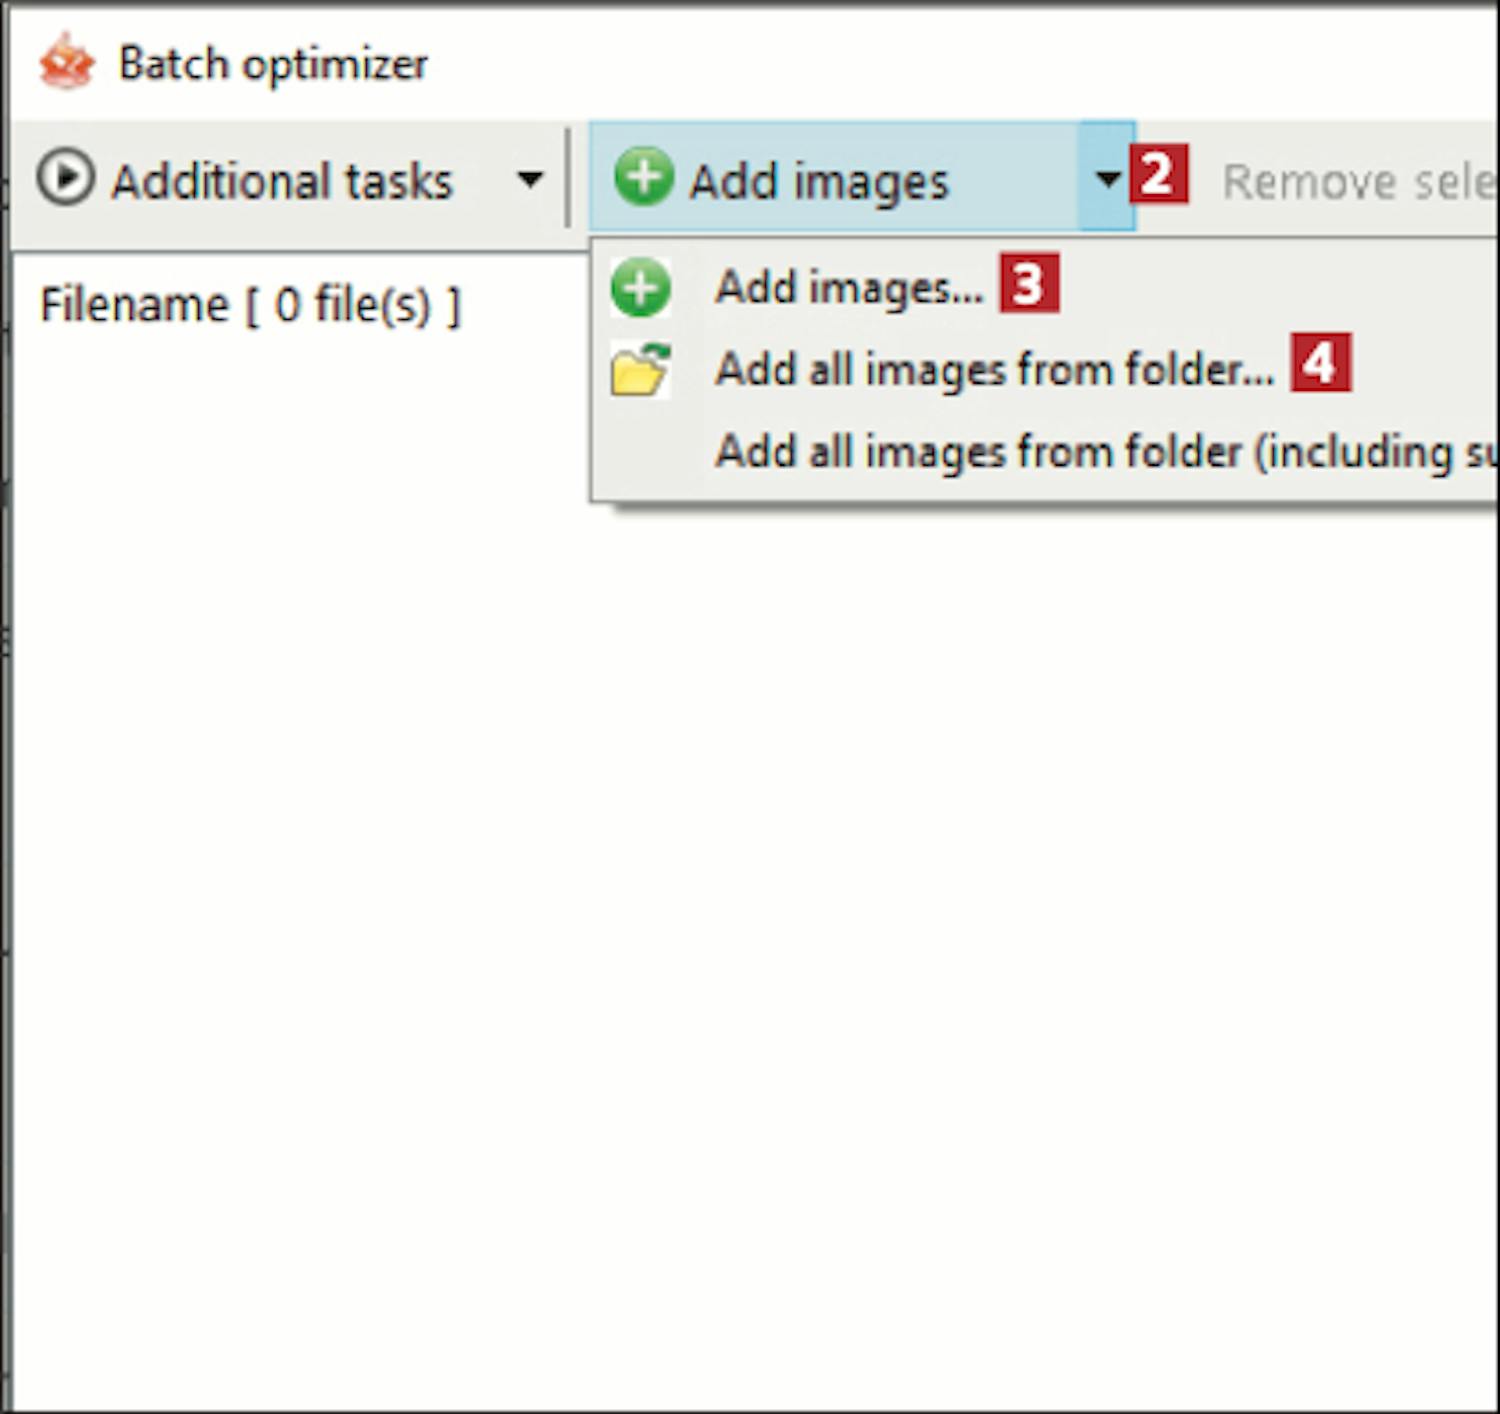The image size is (1500, 1414).
Task: Expand the Additional tasks dropdown arrow
Action: (529, 180)
